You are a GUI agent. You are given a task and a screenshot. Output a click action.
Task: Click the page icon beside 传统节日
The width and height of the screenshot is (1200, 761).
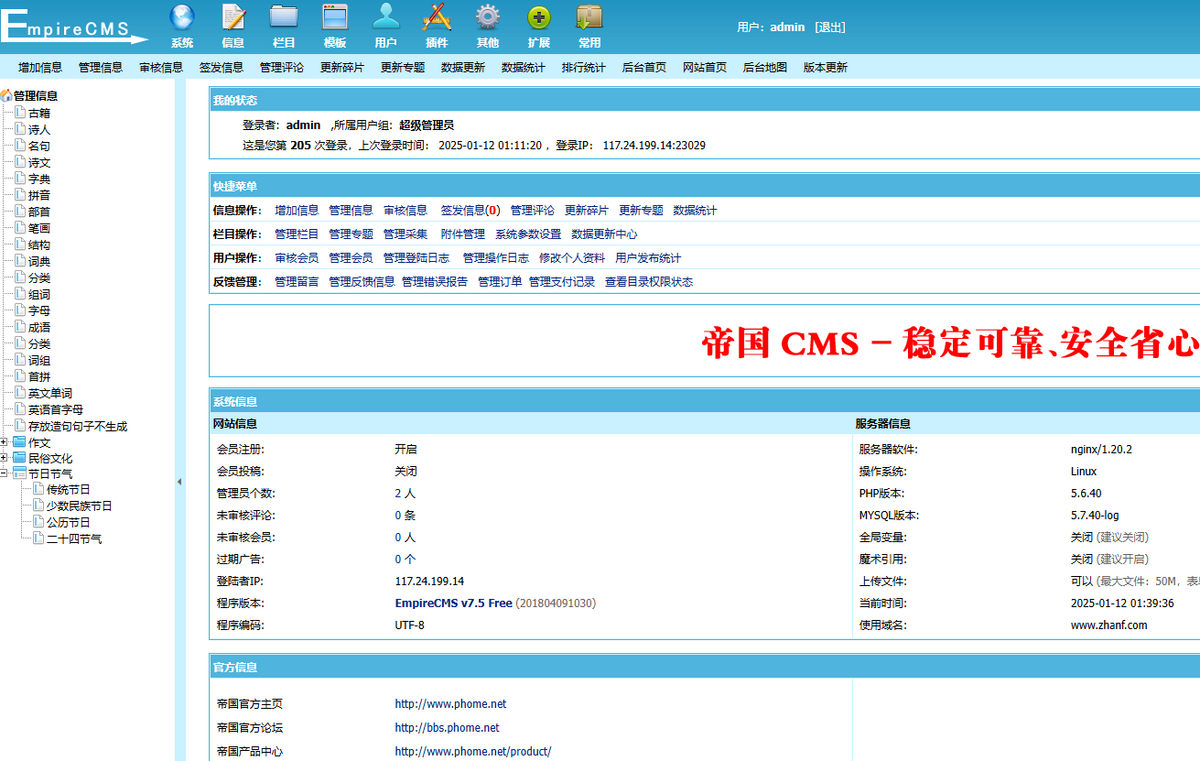click(39, 490)
